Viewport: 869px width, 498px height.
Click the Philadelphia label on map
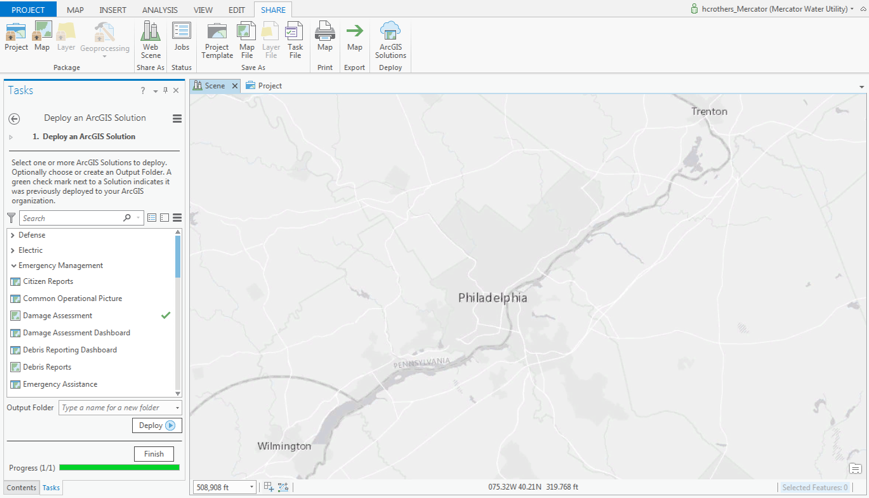point(492,298)
